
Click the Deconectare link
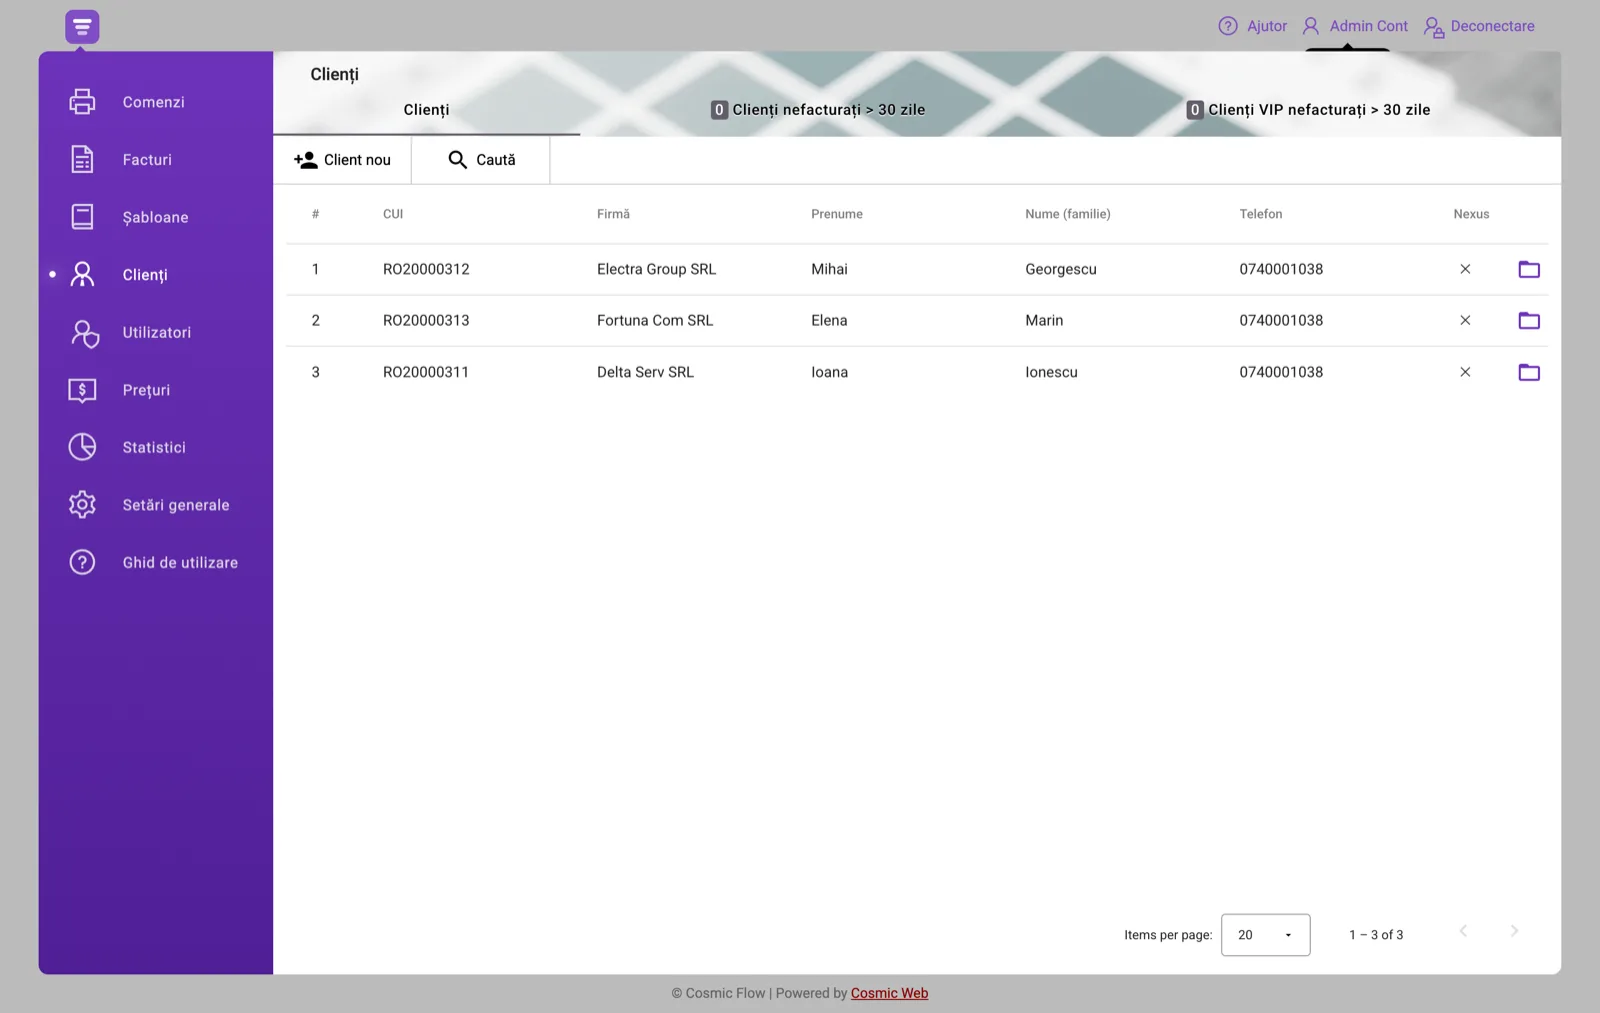point(1492,26)
